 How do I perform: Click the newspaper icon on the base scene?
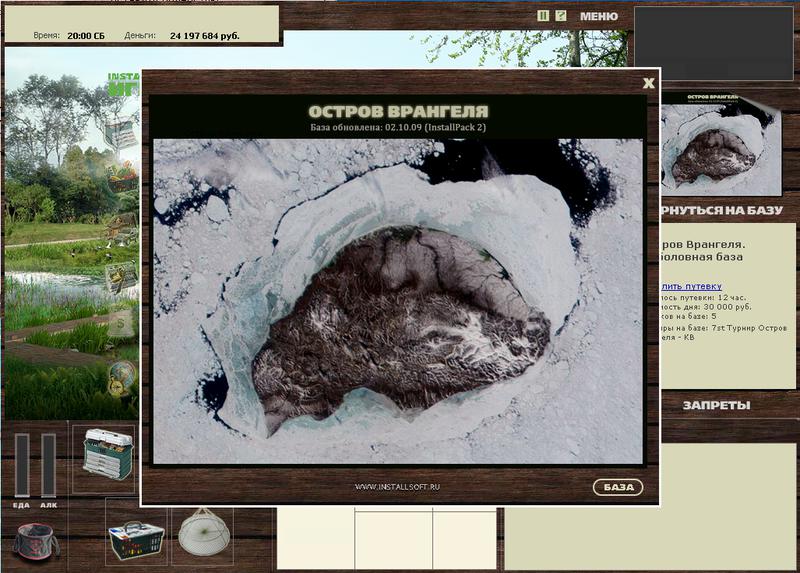tap(121, 131)
